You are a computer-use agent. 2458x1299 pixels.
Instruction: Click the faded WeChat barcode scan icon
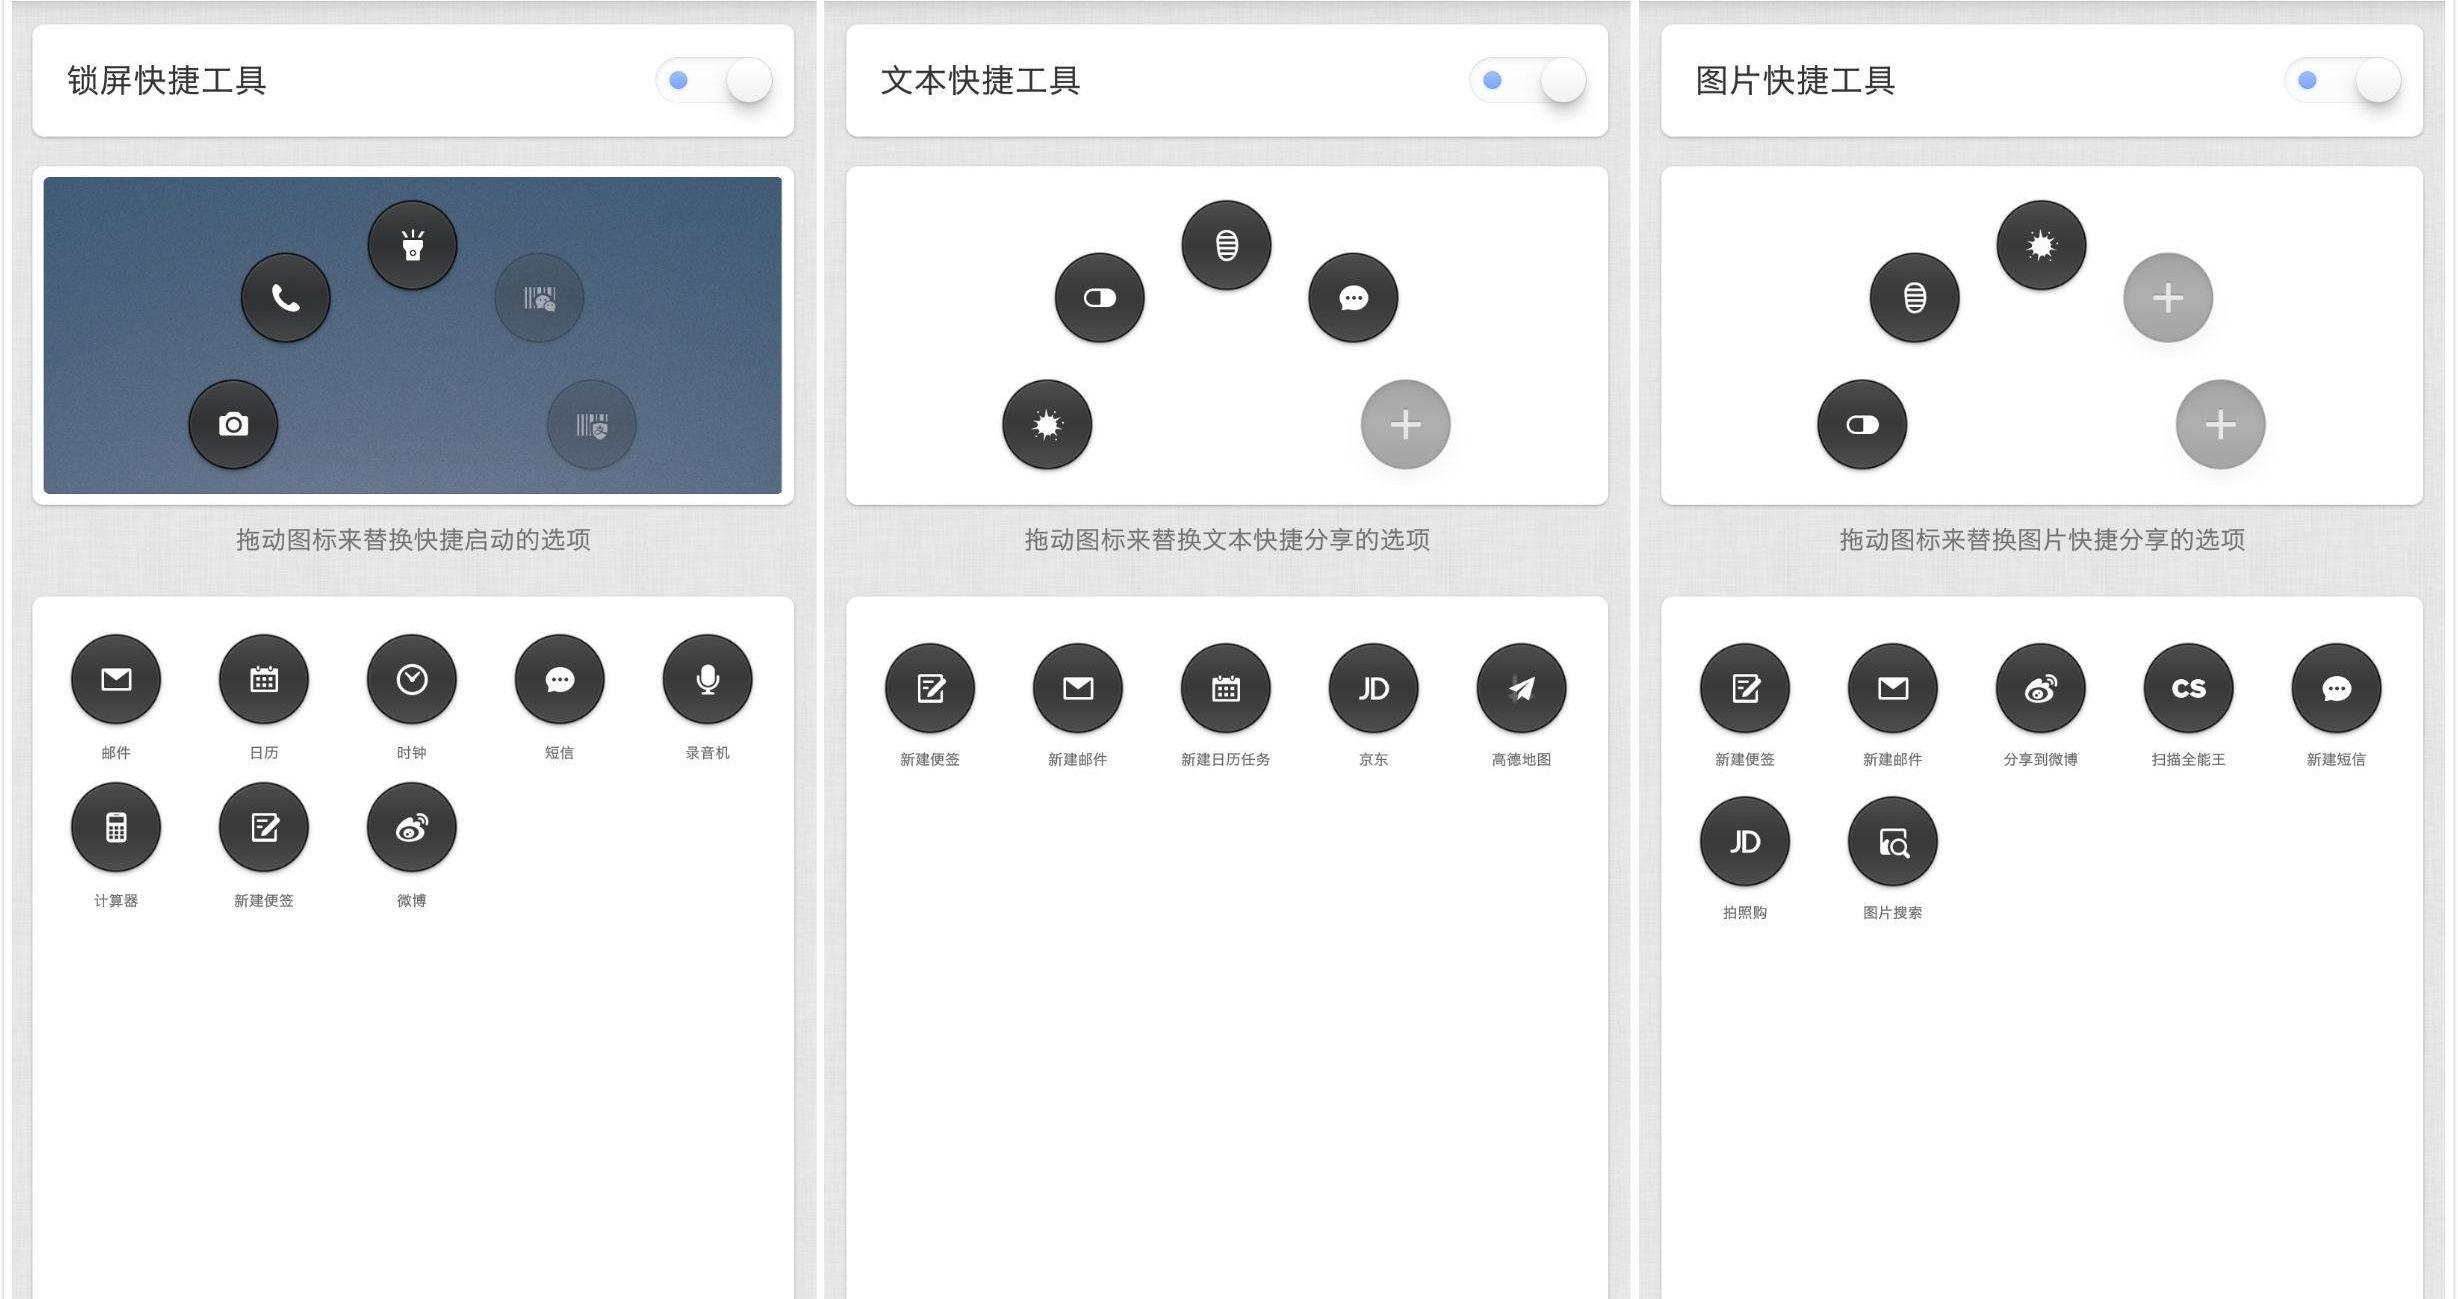[539, 298]
